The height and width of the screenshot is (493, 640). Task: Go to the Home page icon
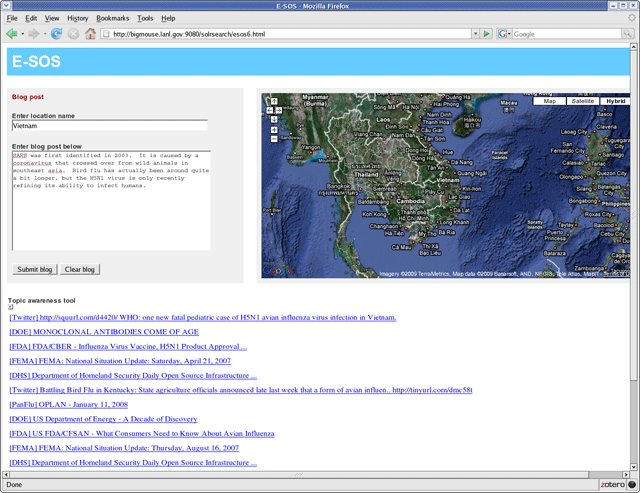(x=90, y=33)
